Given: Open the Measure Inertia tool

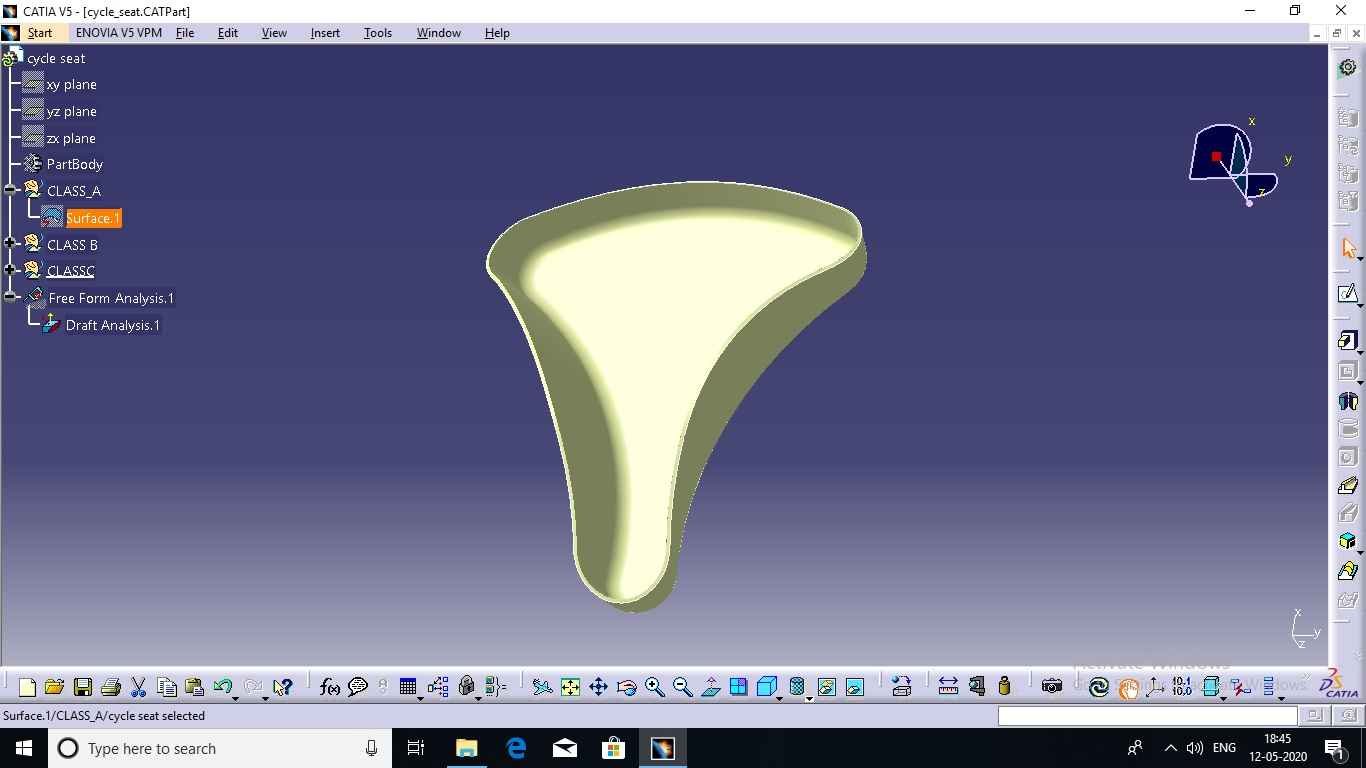Looking at the screenshot, I should pyautogui.click(x=1005, y=686).
